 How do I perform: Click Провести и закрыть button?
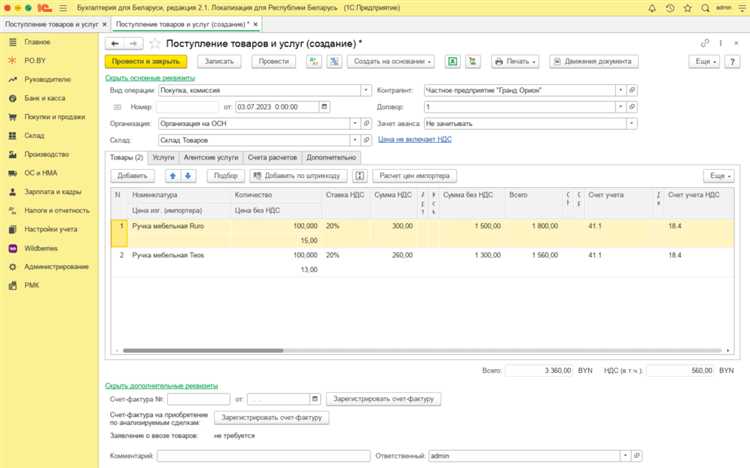tap(146, 62)
